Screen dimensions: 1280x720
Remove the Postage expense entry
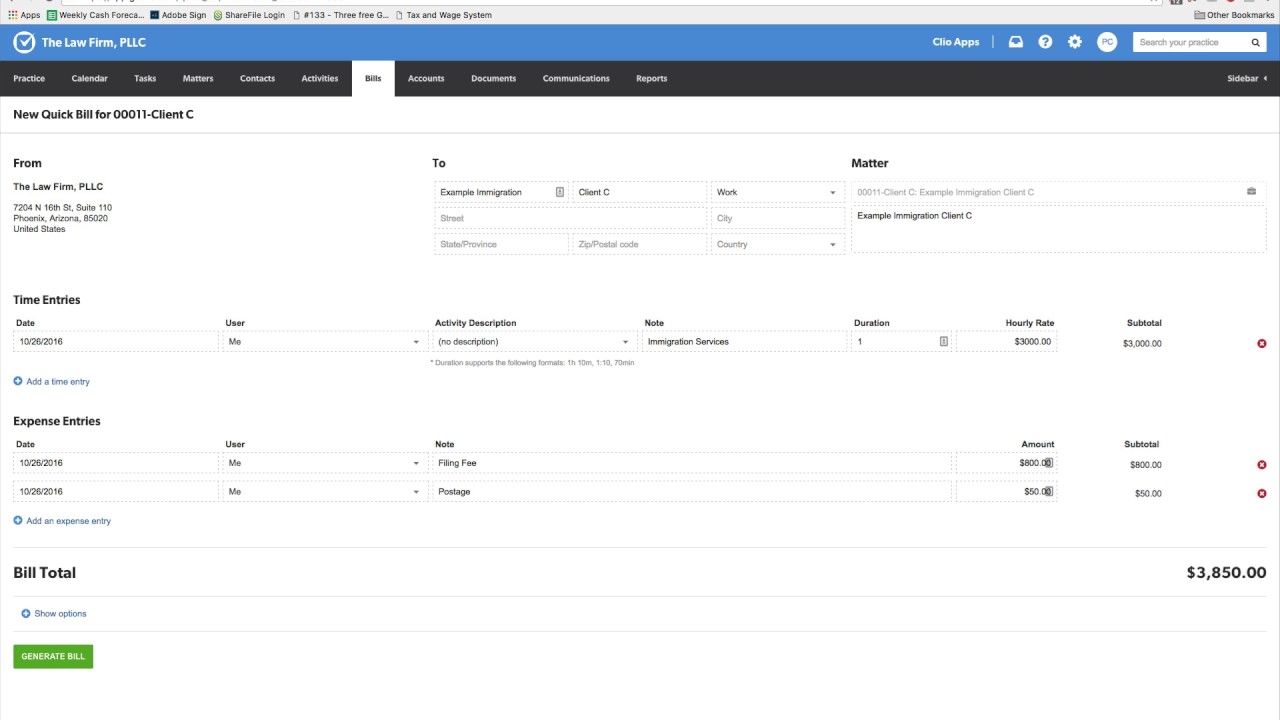(1262, 493)
